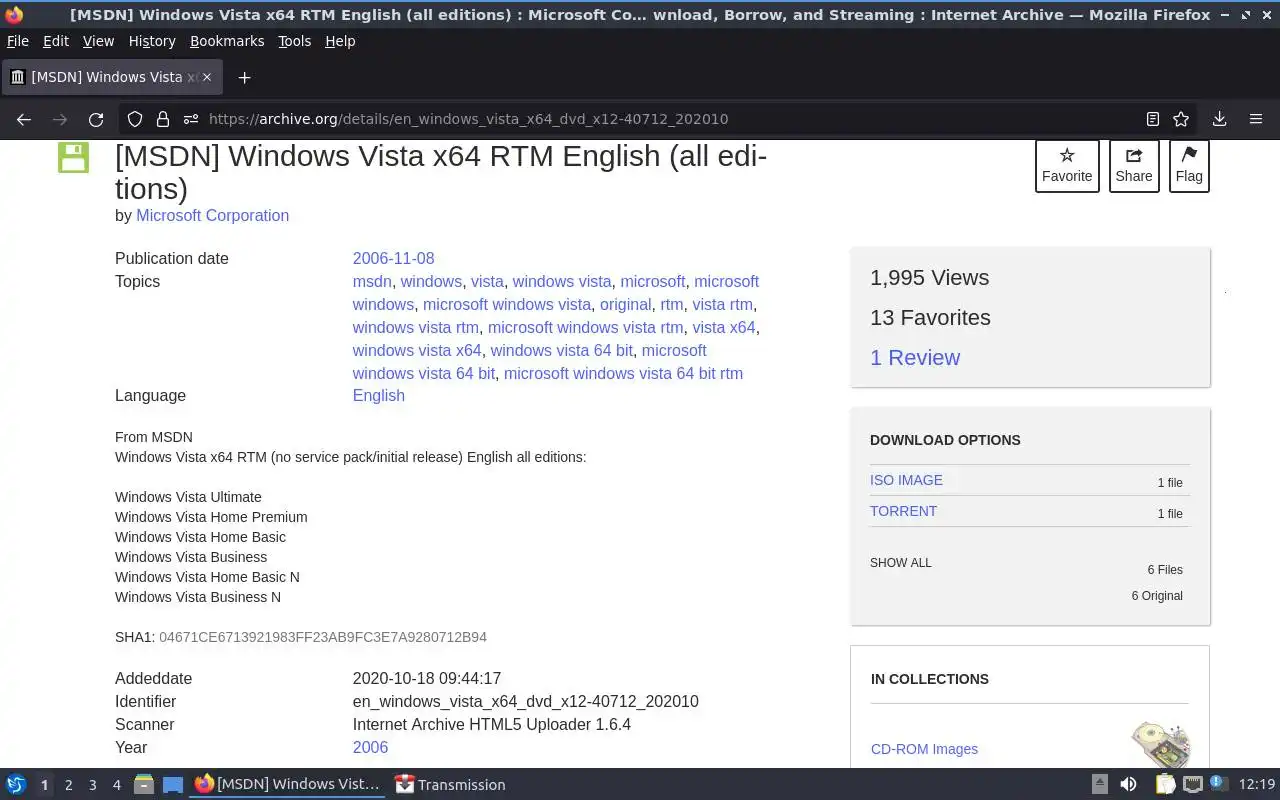Select the SHA1 hash text
Viewport: 1280px width, 800px height.
[x=323, y=637]
